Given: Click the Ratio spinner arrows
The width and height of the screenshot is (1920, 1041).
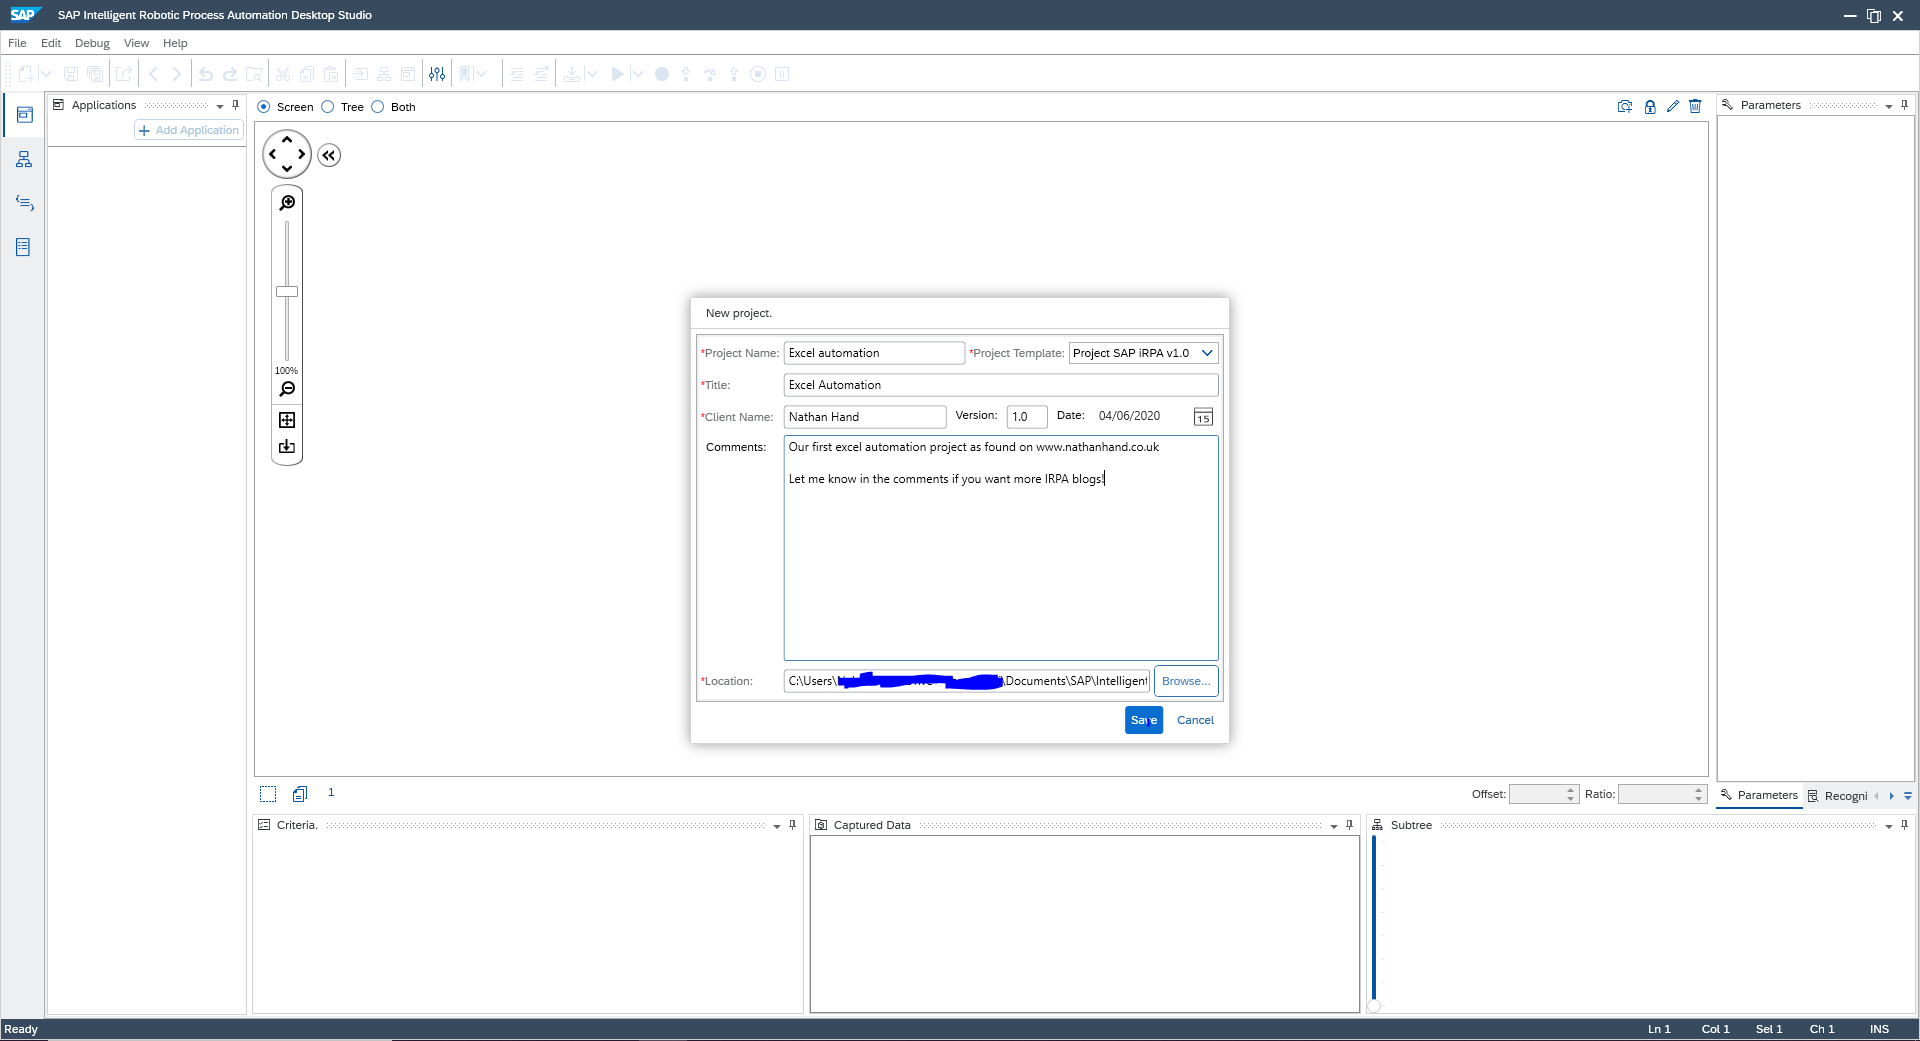Looking at the screenshot, I should (x=1699, y=794).
